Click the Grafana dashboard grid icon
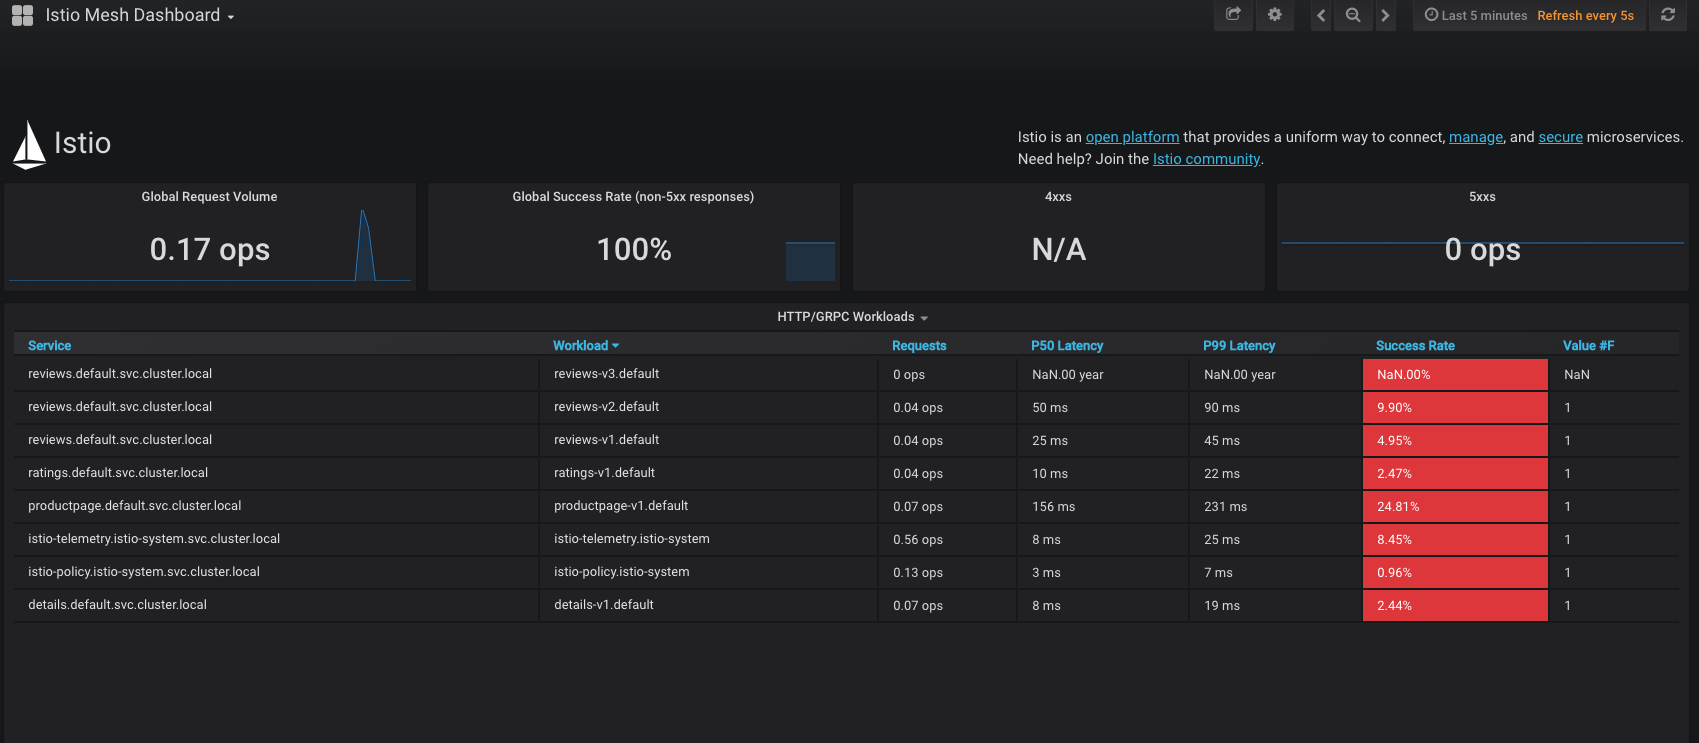 click(22, 15)
